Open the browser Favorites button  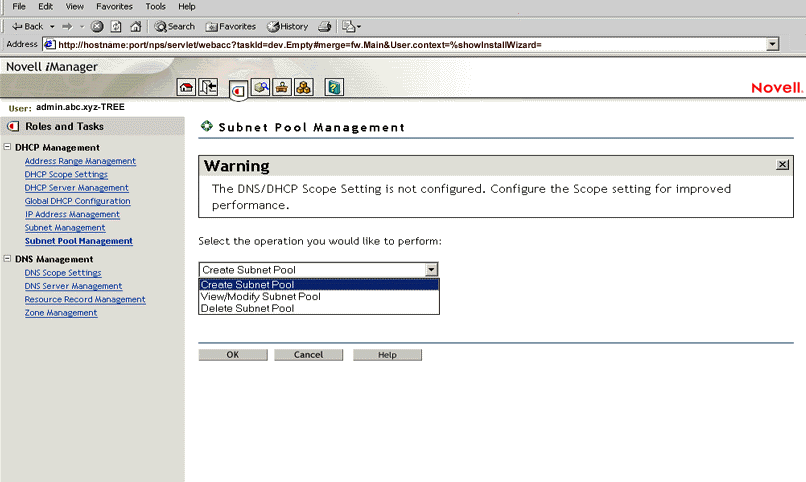click(x=230, y=27)
